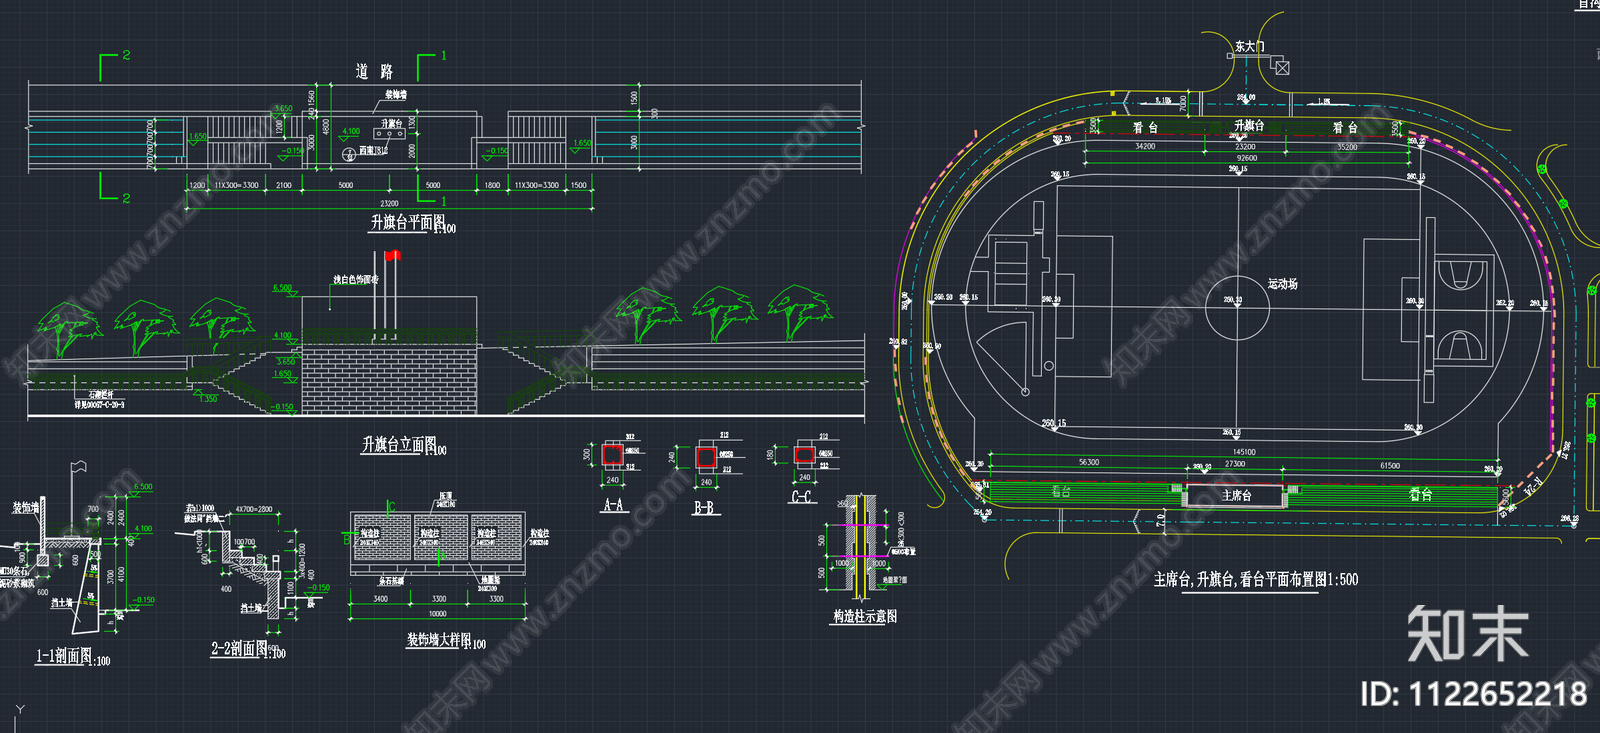Select the '装饰墙' label in 1-1 section

[25, 508]
